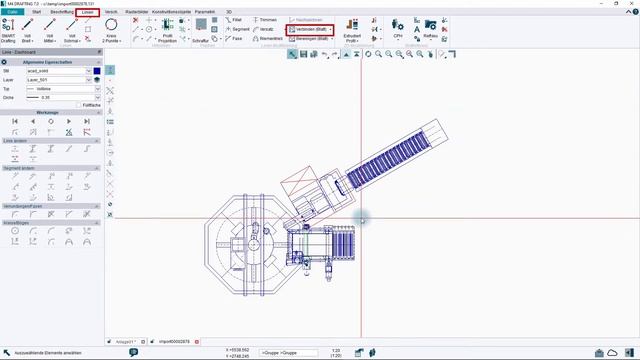Click the full circle tool in Kreise/Bögen

click(x=15, y=231)
